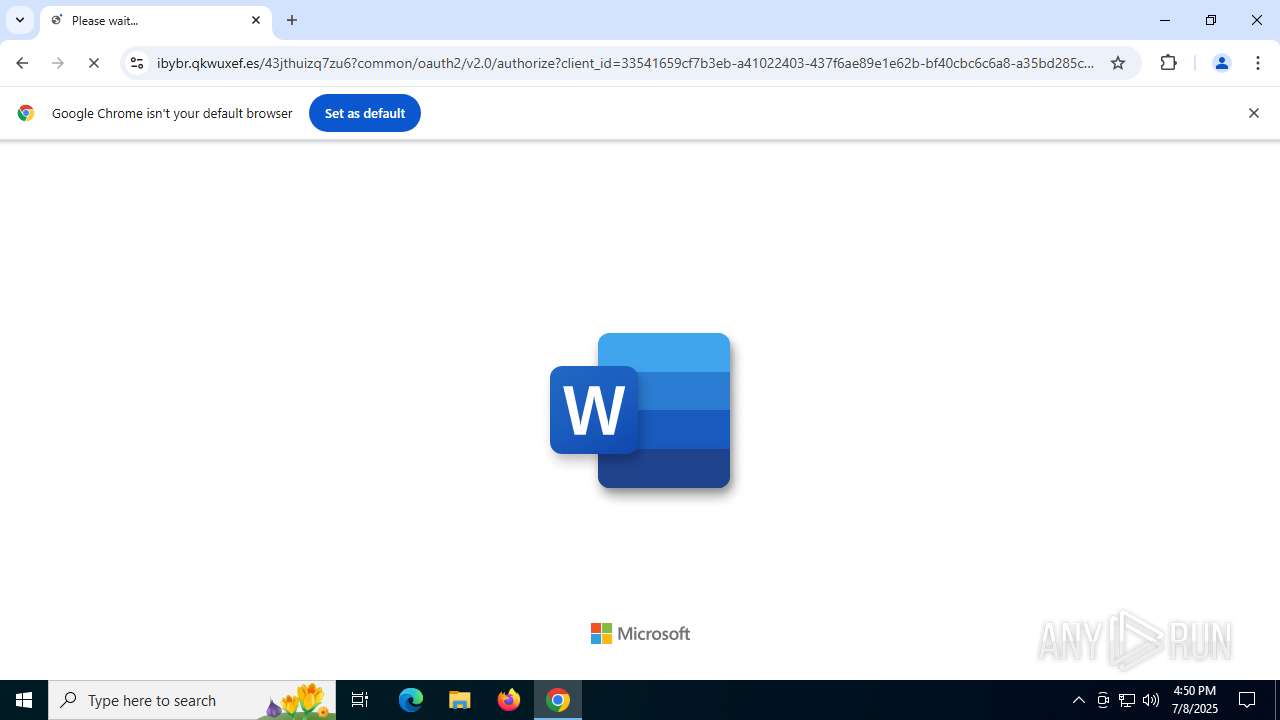1280x720 pixels.
Task: Click "Google Chrome isn't your default browser" text
Action: point(172,113)
